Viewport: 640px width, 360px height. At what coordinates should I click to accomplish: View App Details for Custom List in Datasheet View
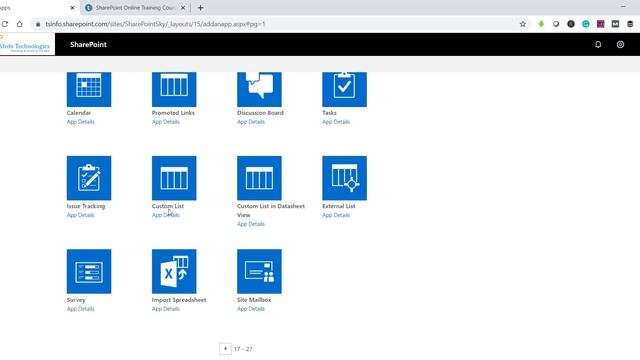click(x=251, y=224)
